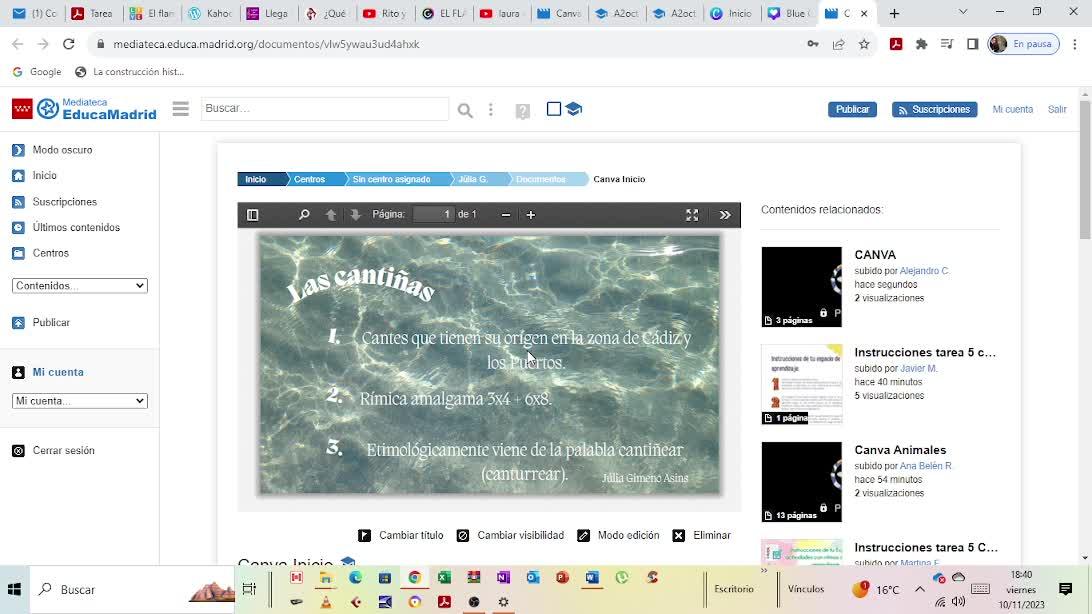Open the hamburger menu beside EducaMadrid logo

180,109
